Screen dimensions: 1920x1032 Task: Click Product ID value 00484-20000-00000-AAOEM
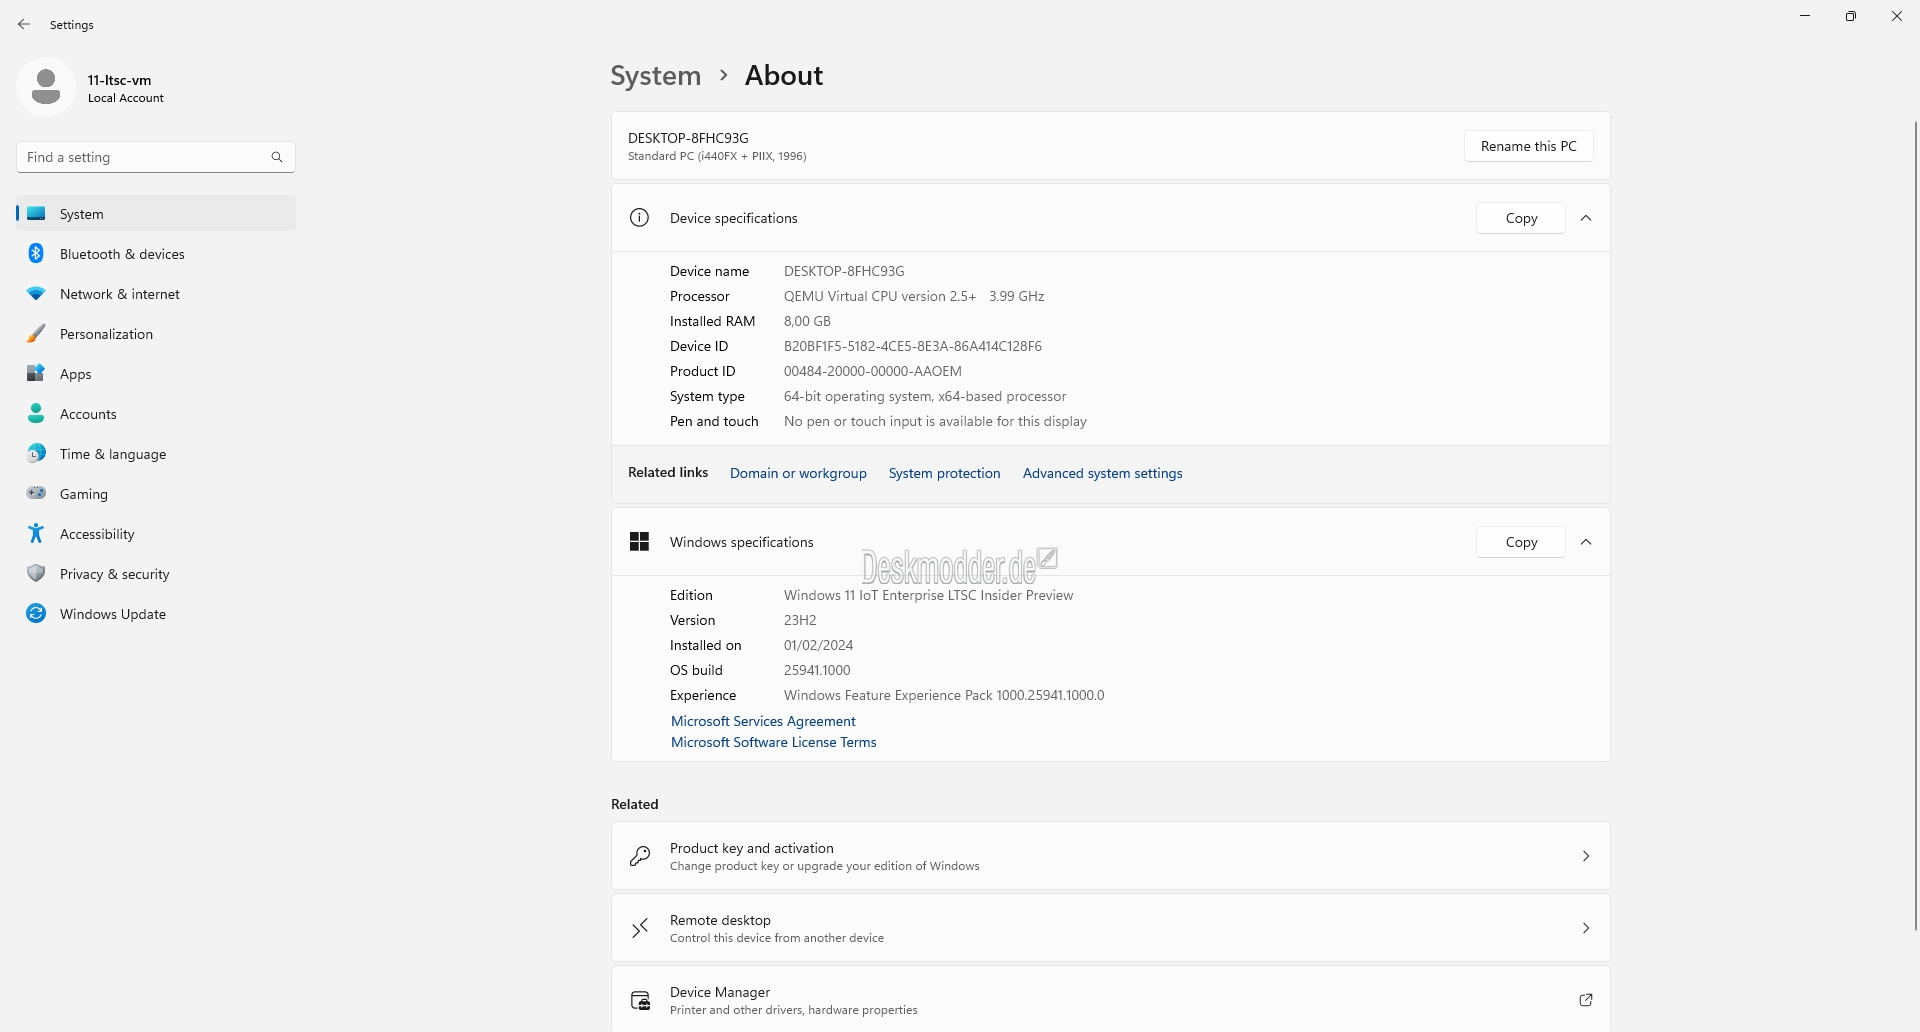(872, 371)
